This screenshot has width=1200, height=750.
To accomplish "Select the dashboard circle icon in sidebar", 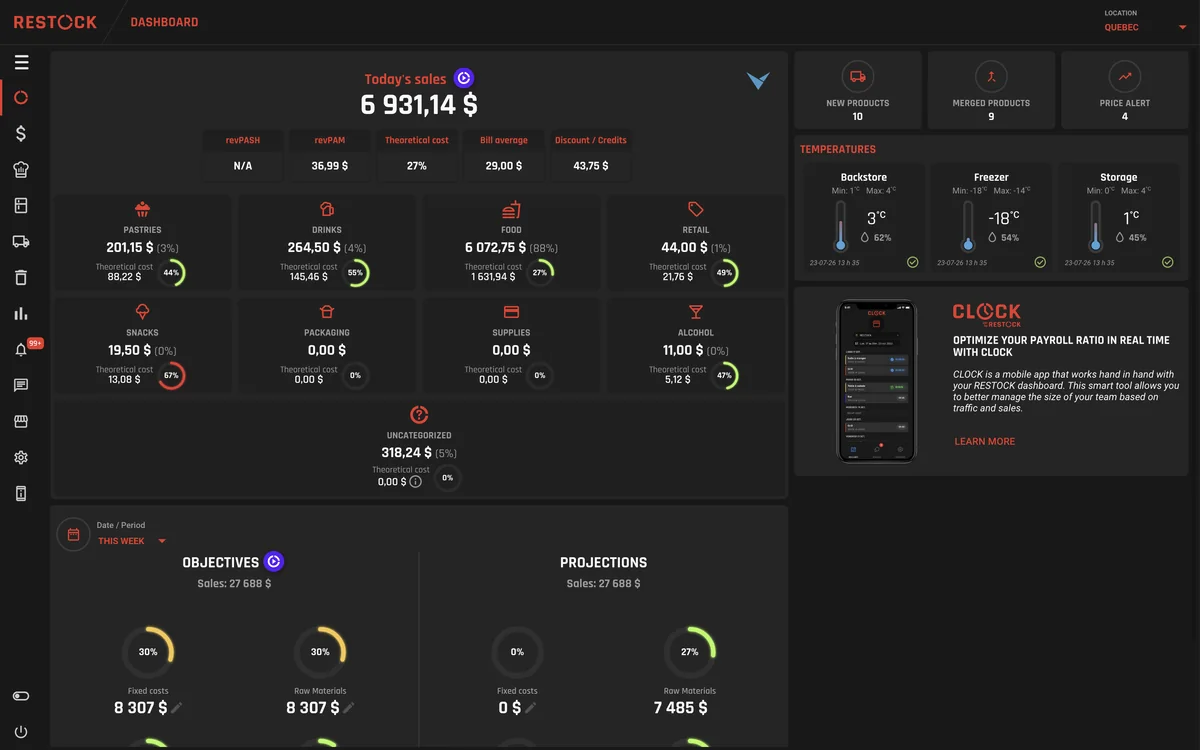I will point(21,98).
